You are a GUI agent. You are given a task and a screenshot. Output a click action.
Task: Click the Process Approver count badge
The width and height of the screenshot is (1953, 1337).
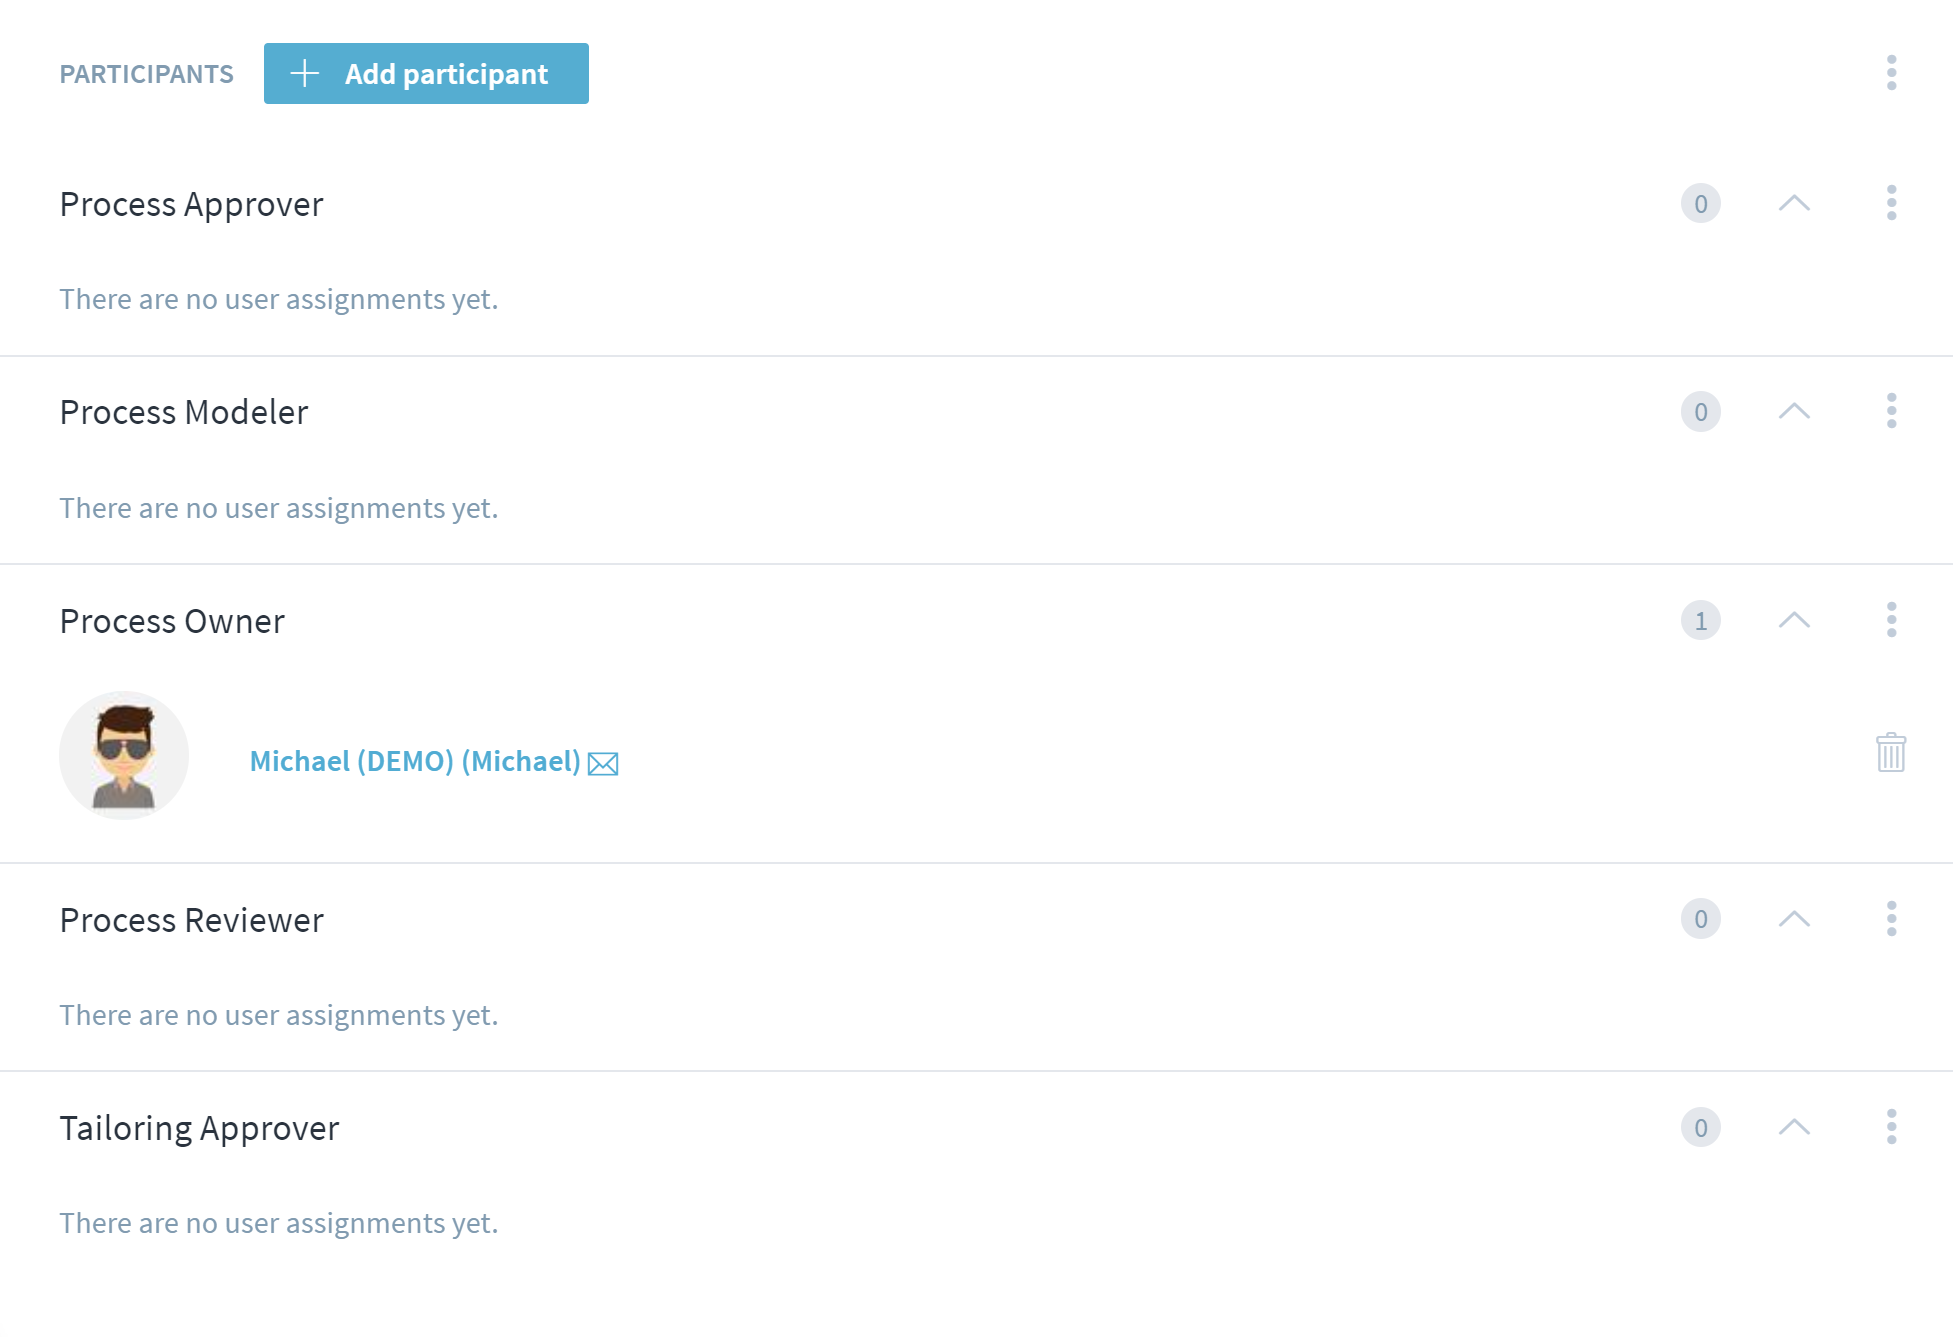tap(1700, 204)
